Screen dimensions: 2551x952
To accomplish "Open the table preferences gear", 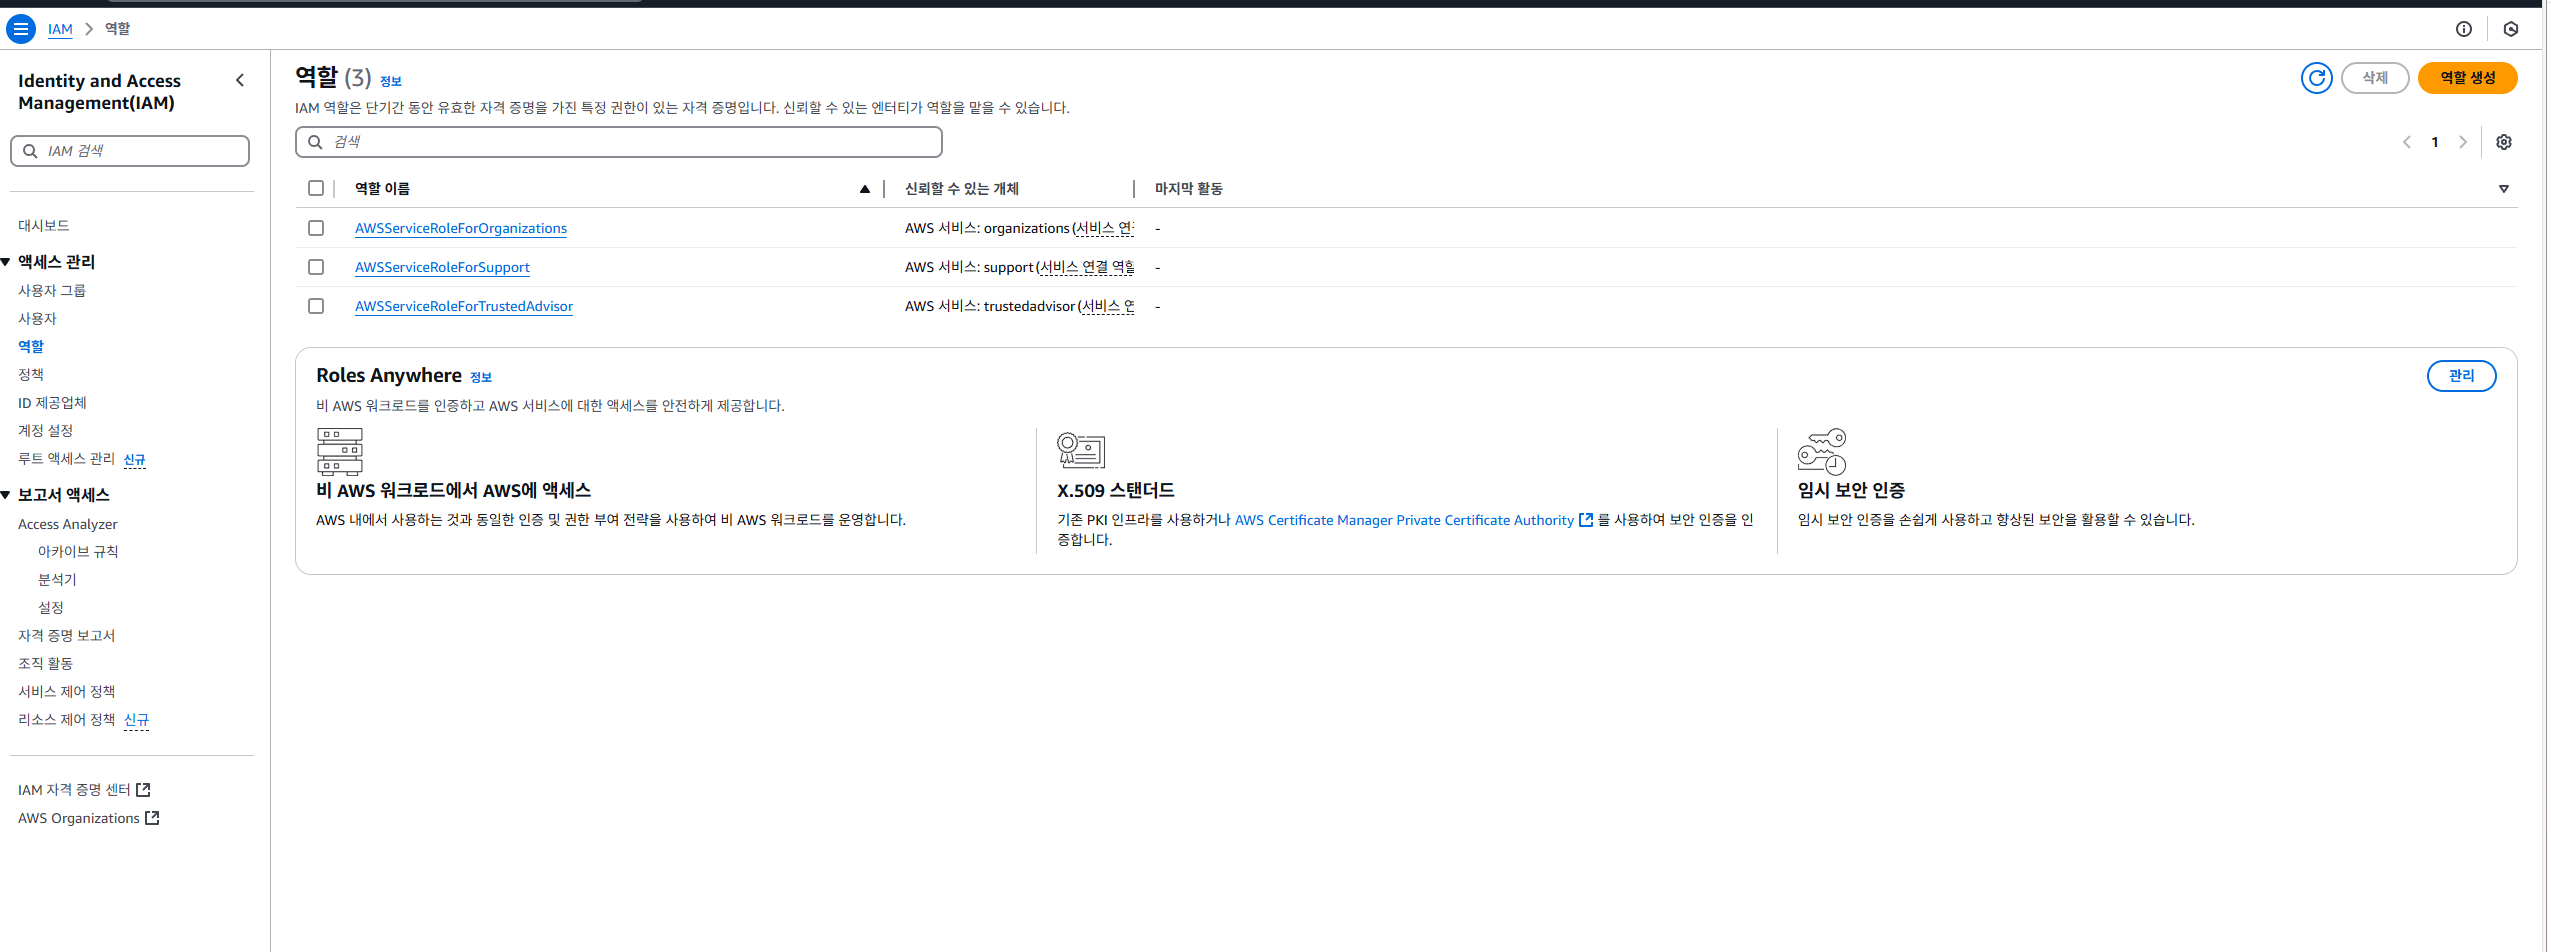I will [x=2504, y=142].
